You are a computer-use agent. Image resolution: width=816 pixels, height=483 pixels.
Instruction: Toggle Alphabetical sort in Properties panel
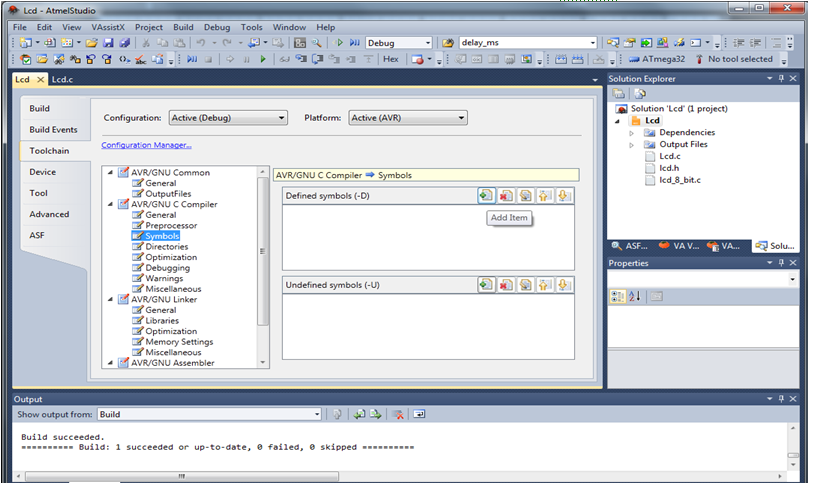(x=635, y=297)
